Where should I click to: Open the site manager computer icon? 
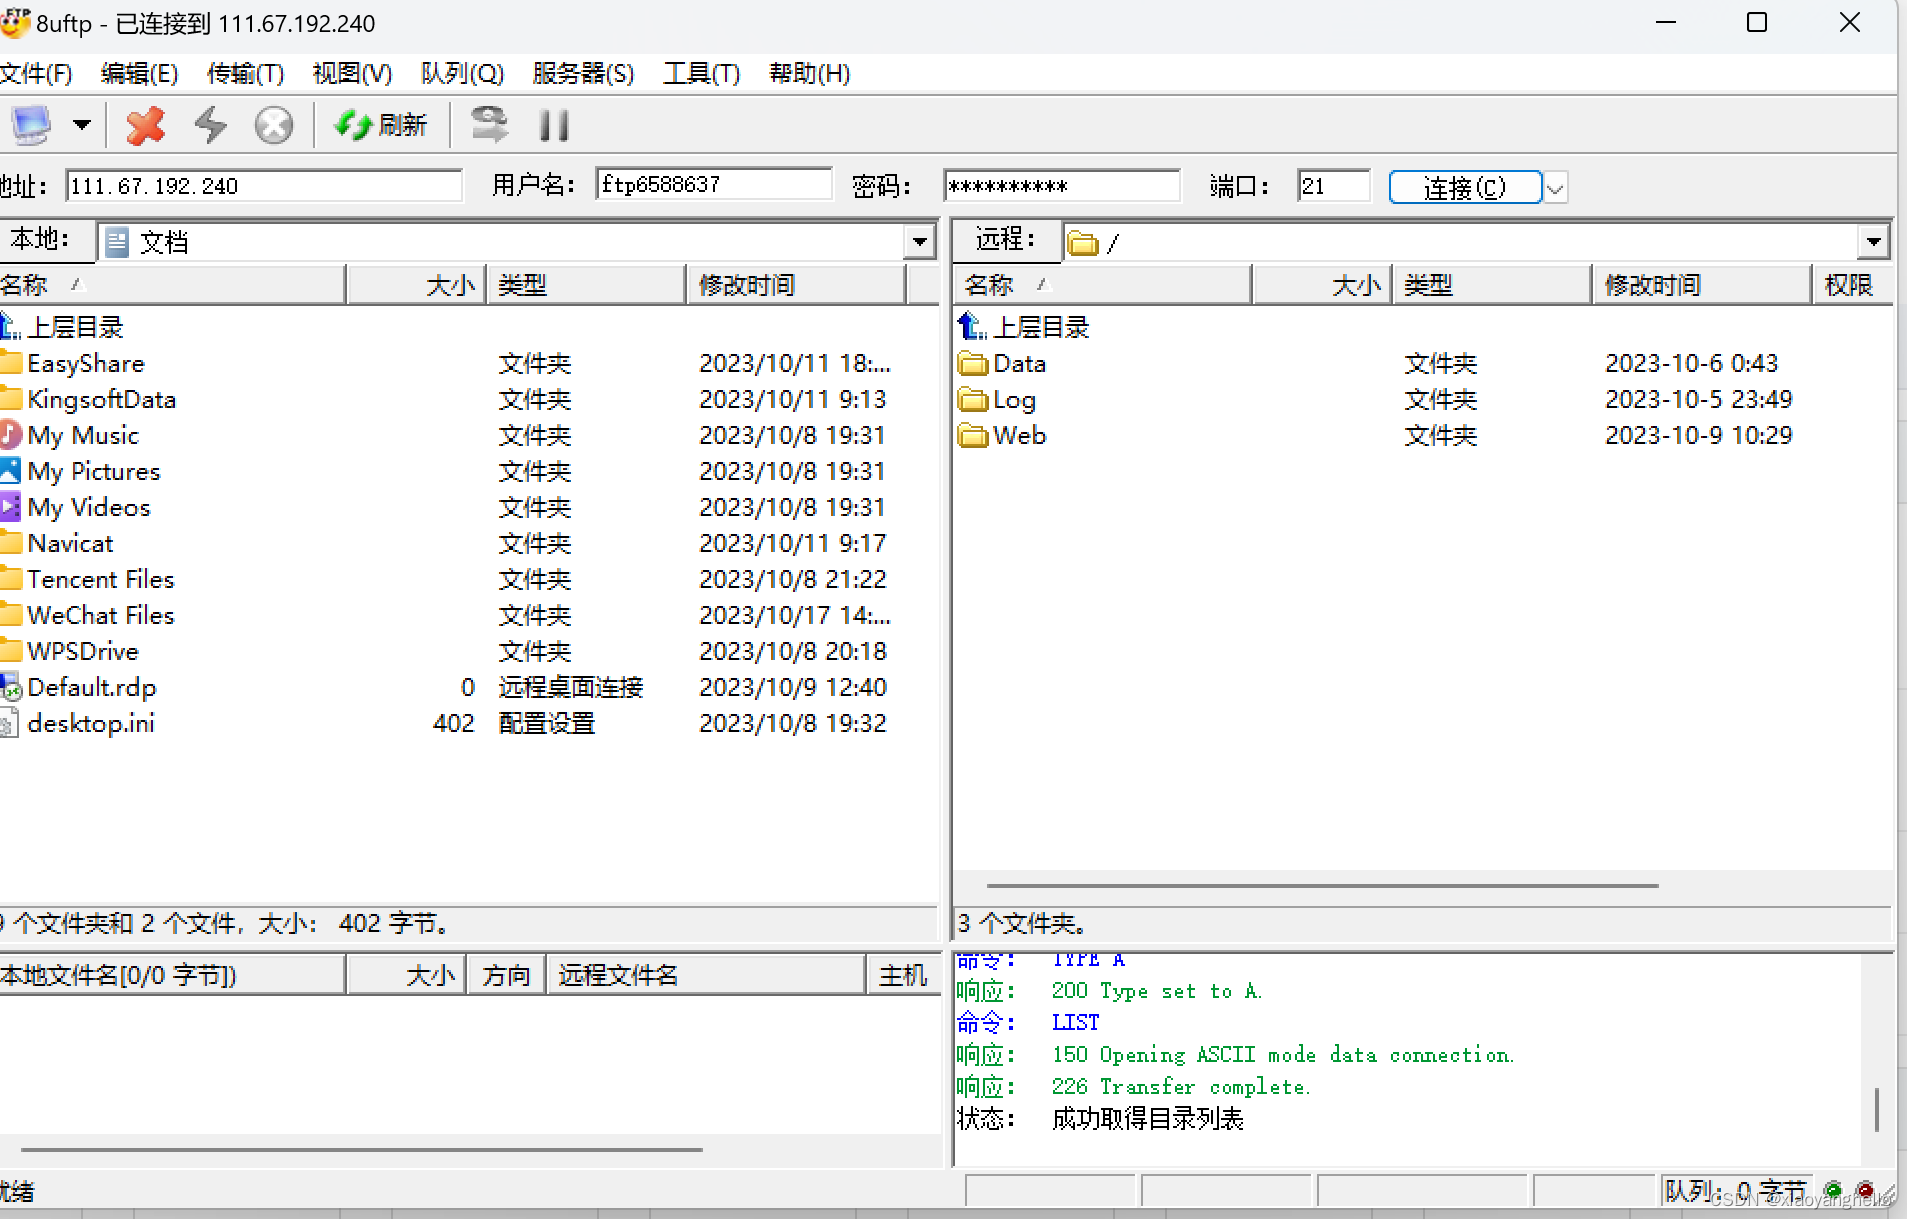[31, 126]
